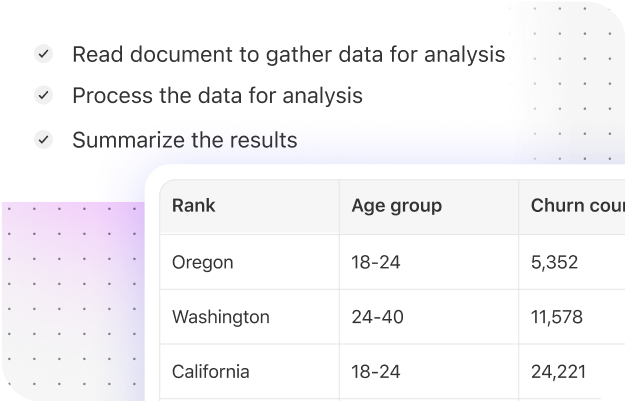The width and height of the screenshot is (625, 401).
Task: Select the Oregon table cell
Action: [250, 262]
